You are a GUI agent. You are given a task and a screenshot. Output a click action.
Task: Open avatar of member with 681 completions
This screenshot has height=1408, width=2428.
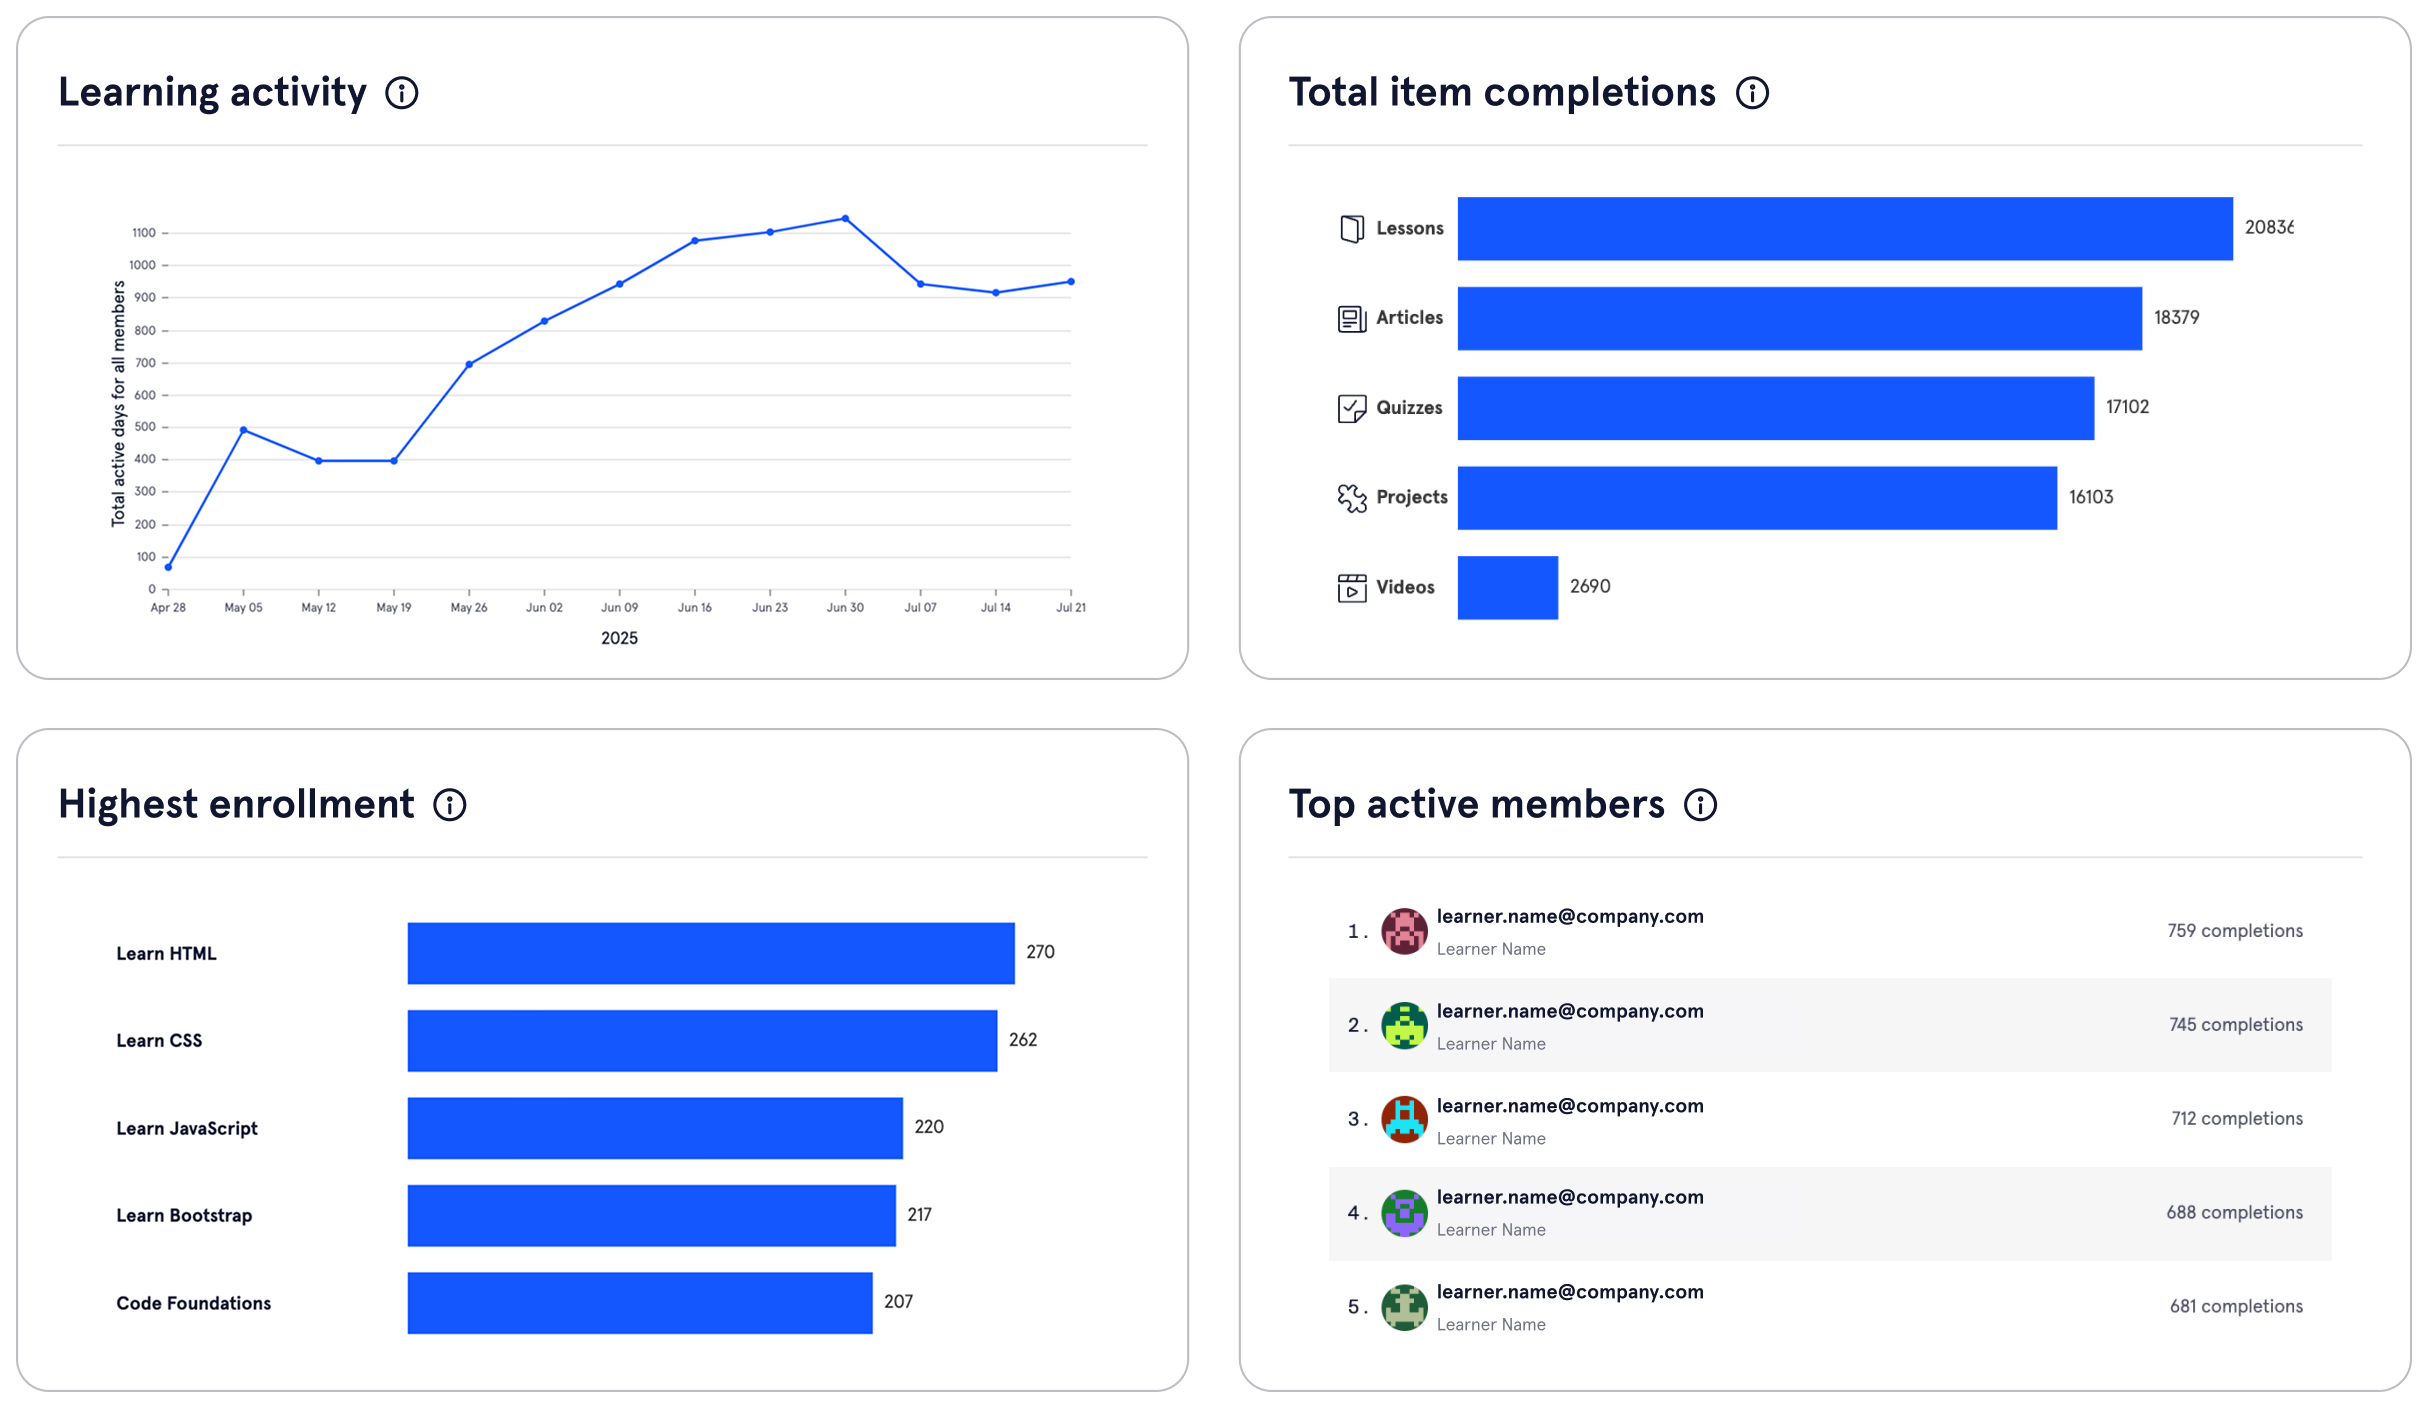tap(1404, 1308)
